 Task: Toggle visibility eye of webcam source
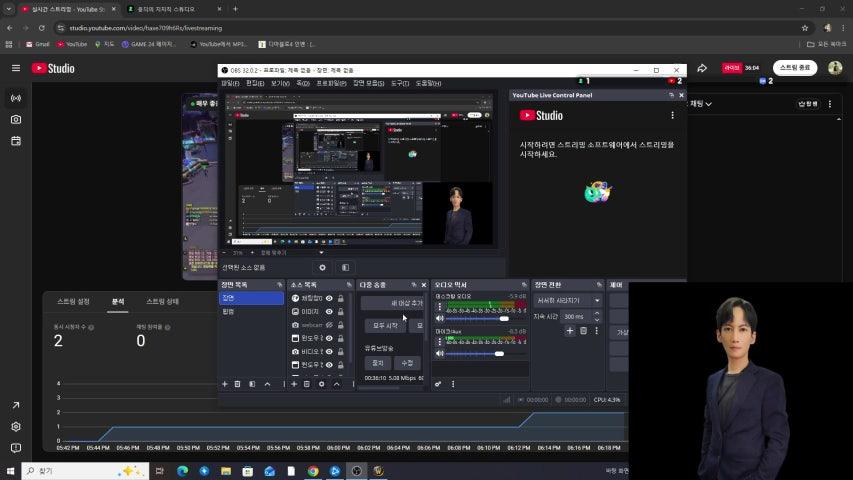tap(329, 325)
